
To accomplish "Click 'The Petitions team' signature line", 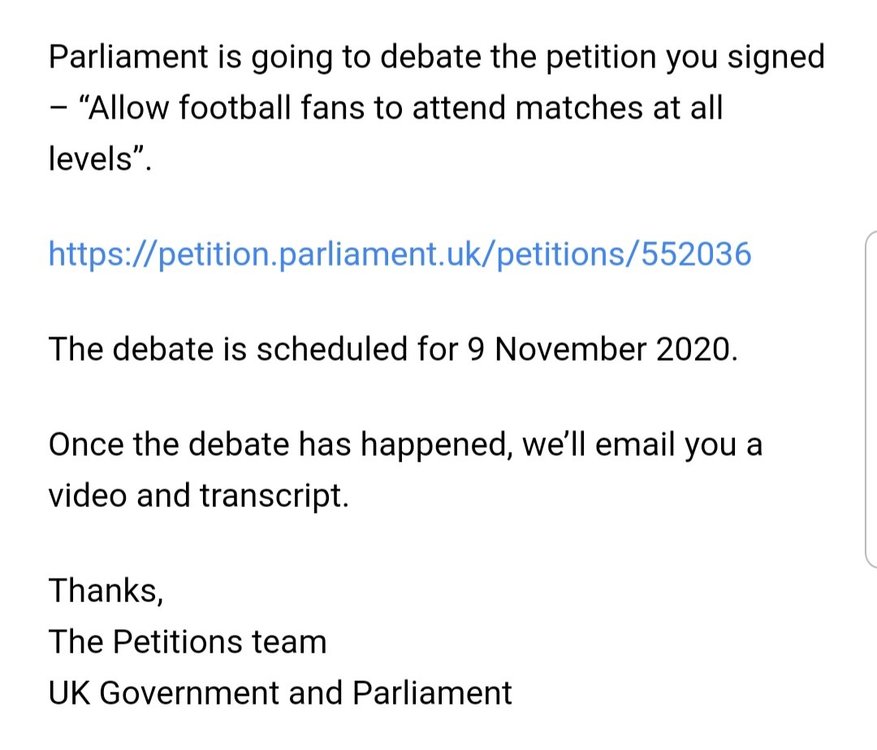I will pyautogui.click(x=187, y=641).
